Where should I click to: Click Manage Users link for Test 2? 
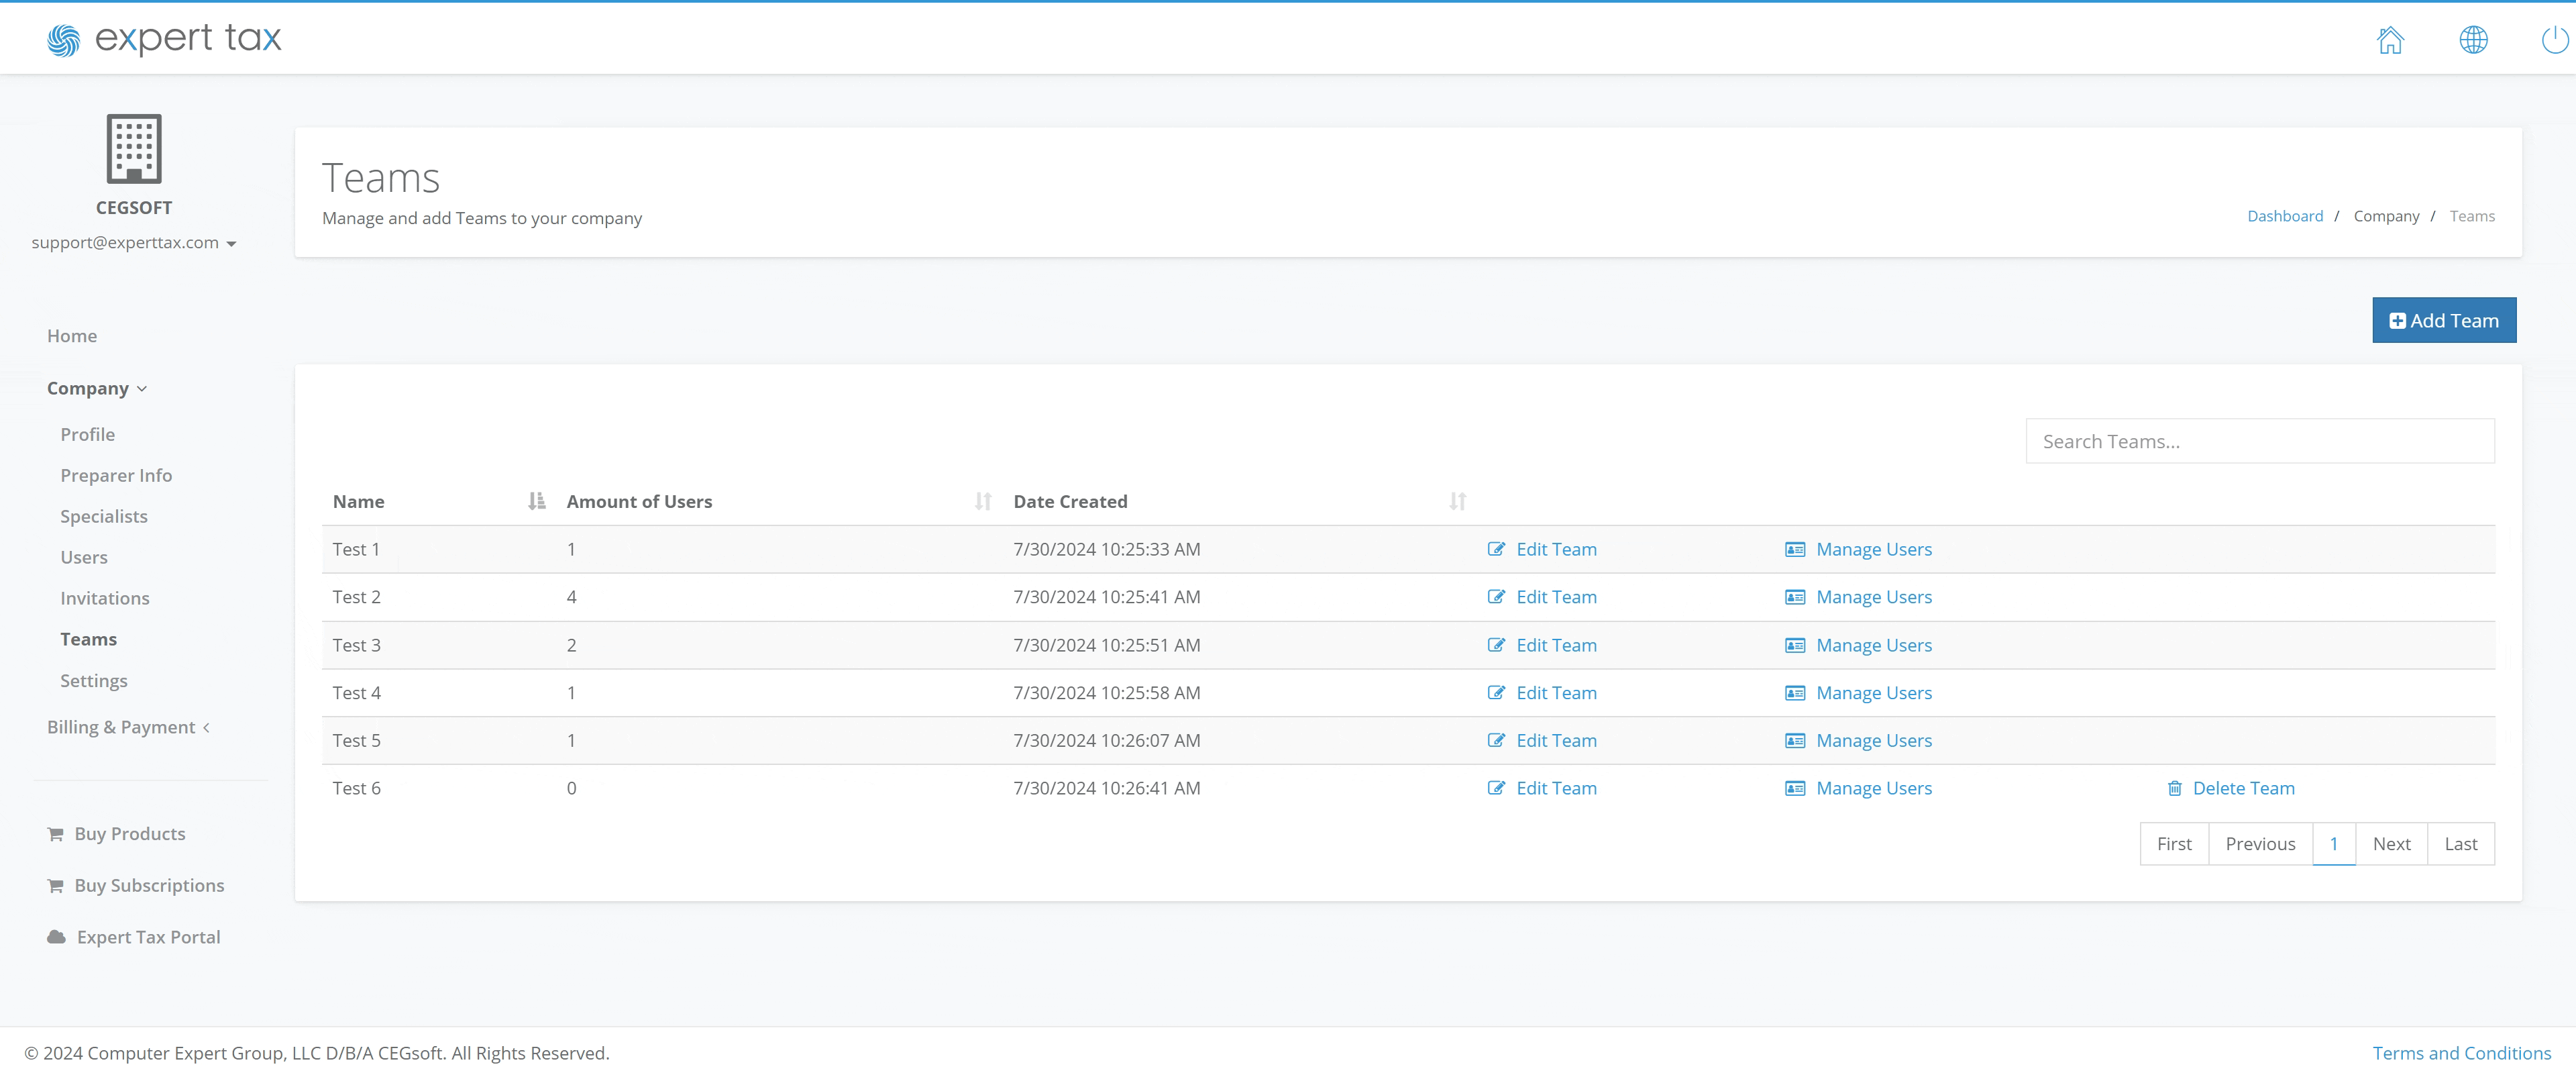click(1873, 597)
